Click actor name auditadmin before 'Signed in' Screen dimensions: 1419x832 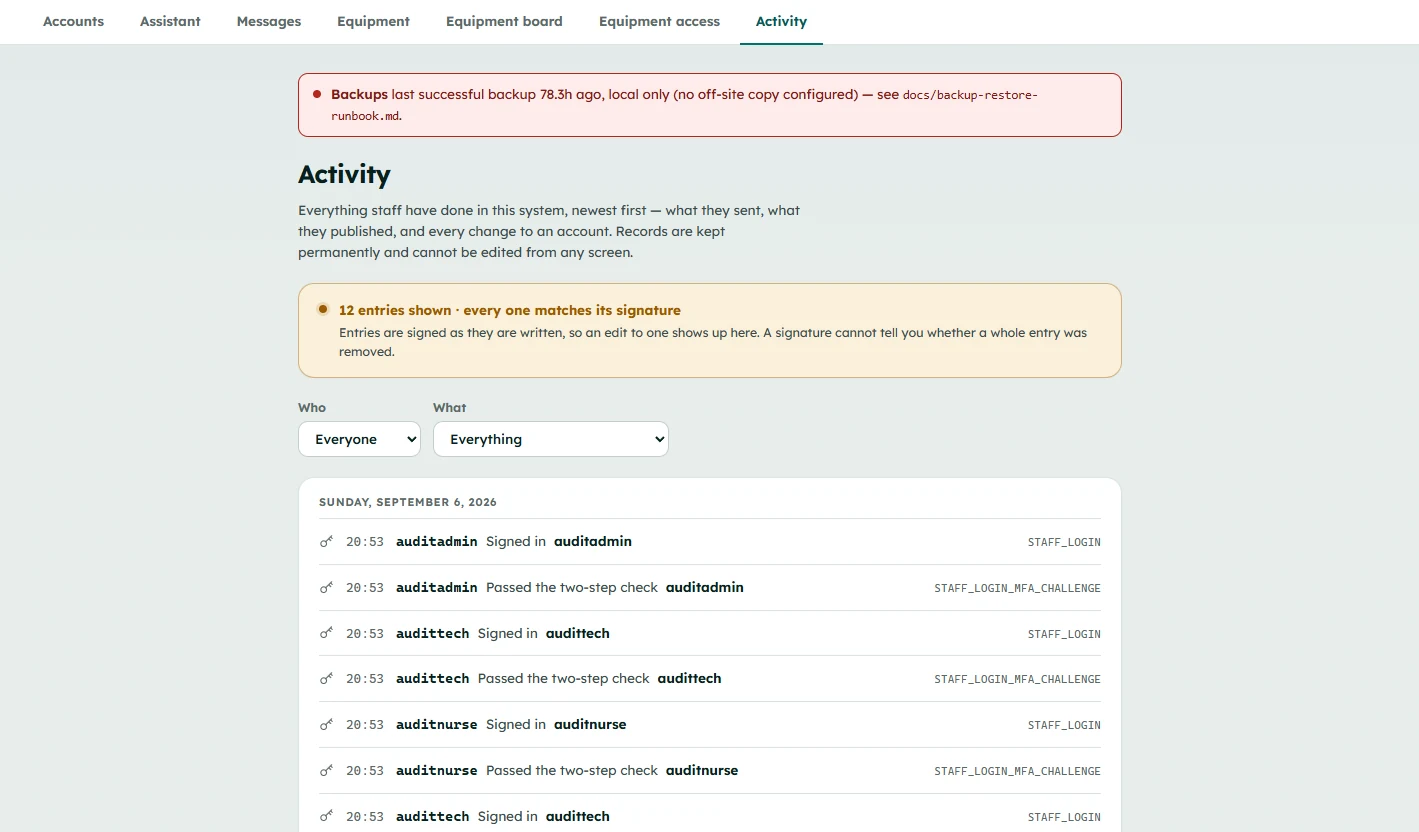tap(436, 541)
